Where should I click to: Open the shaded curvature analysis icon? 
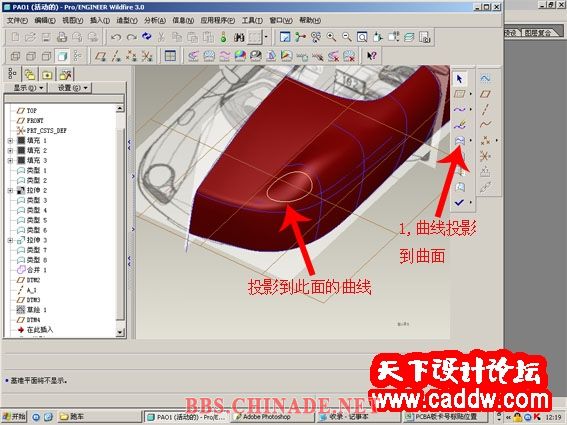pyautogui.click(x=240, y=56)
